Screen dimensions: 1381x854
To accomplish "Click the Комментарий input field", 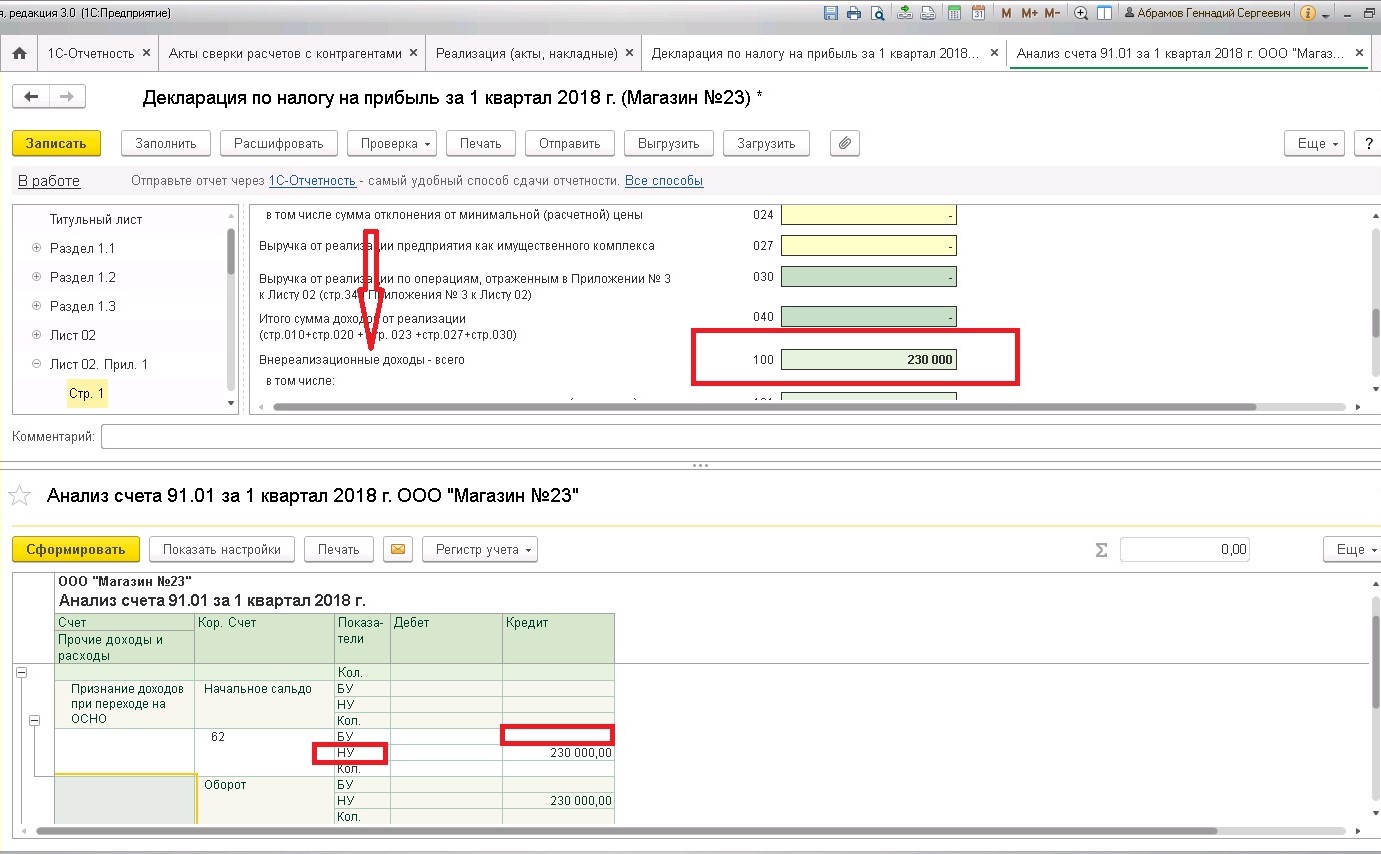I will 740,437.
